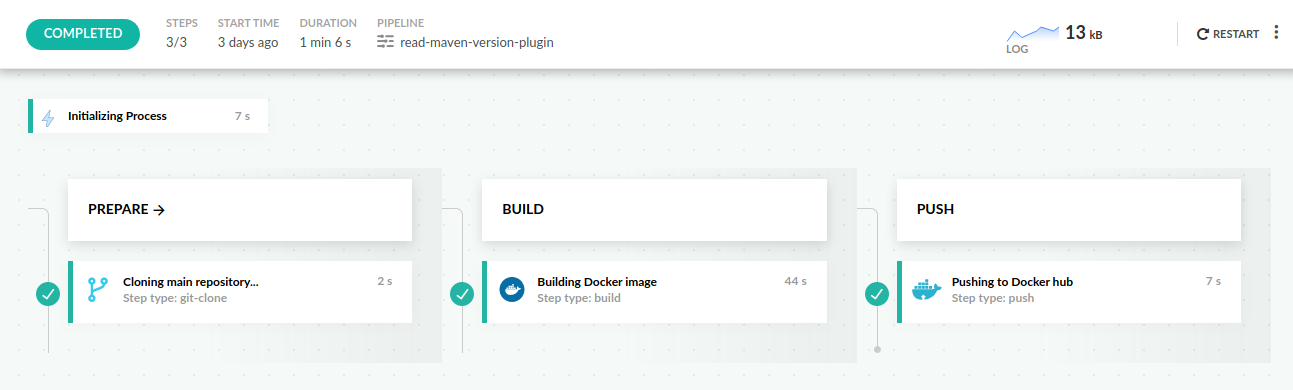Click the pipeline settings icon beside read-maven-version-plugin
Viewport: 1293px width, 390px height.
pos(386,42)
